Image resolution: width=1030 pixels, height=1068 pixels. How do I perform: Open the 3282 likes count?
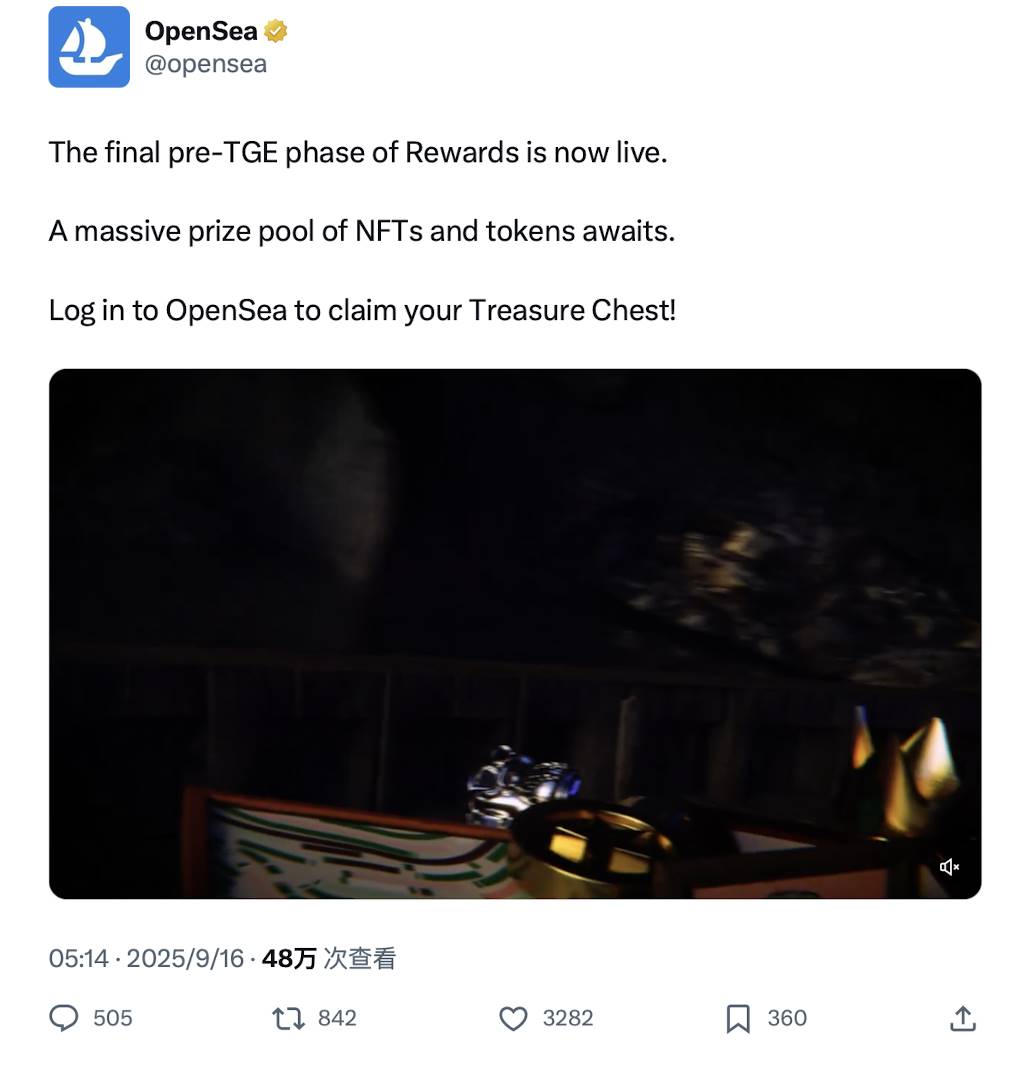coord(568,1018)
